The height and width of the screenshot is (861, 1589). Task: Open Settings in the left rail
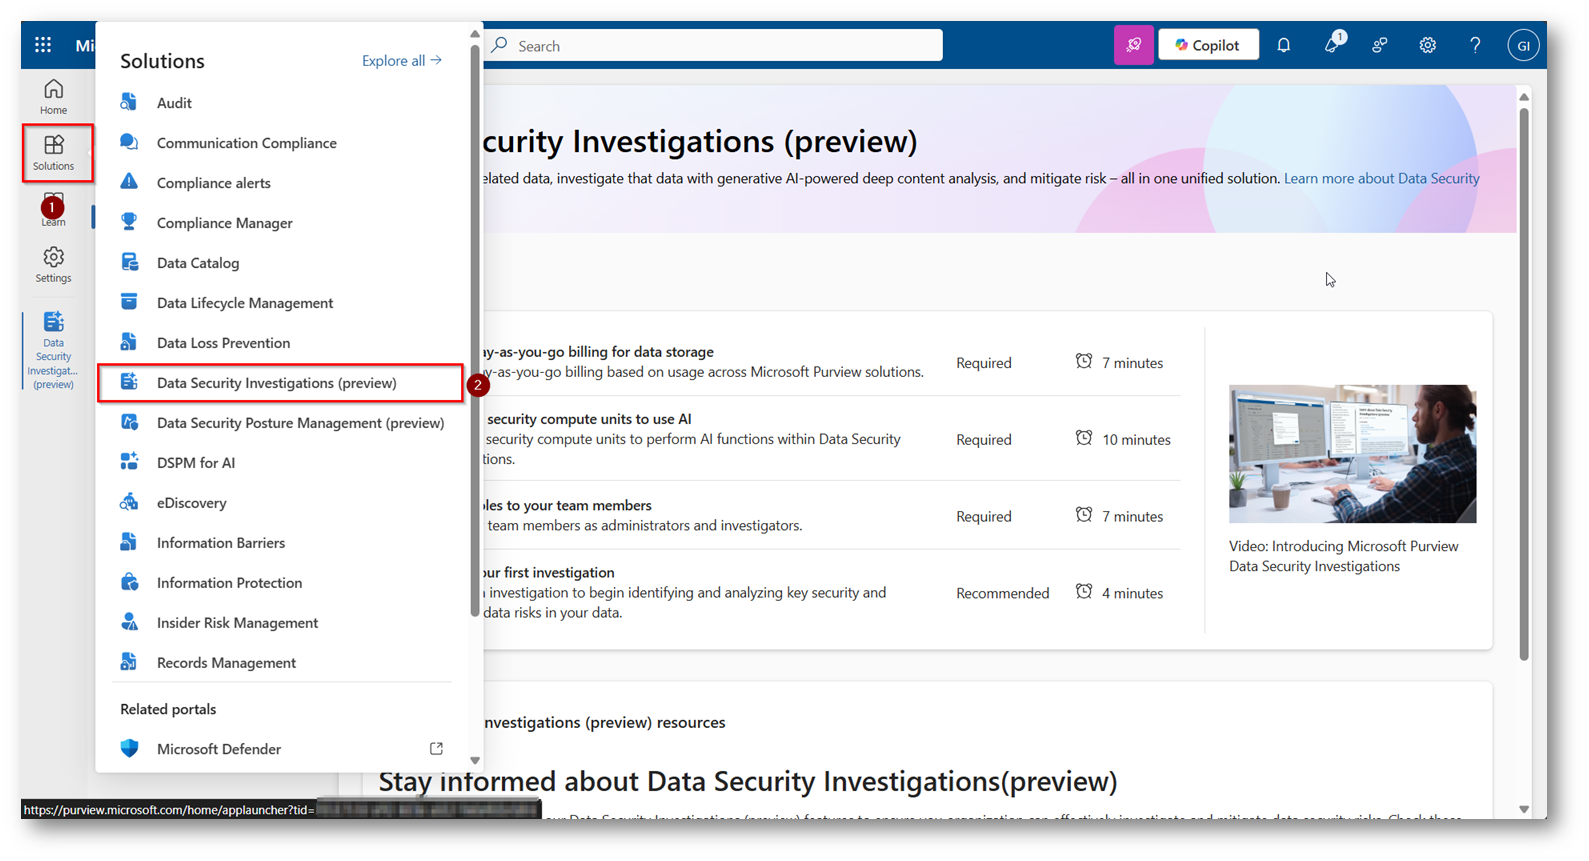[53, 265]
